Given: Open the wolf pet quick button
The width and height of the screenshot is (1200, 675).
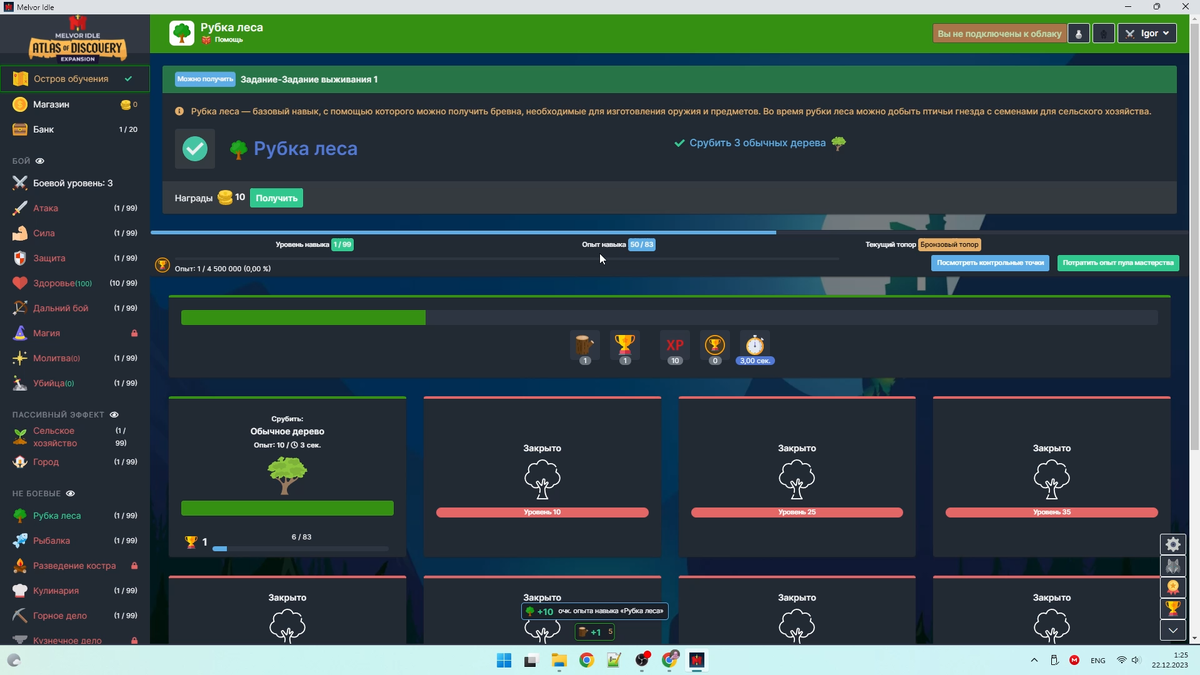Looking at the screenshot, I should (1173, 566).
